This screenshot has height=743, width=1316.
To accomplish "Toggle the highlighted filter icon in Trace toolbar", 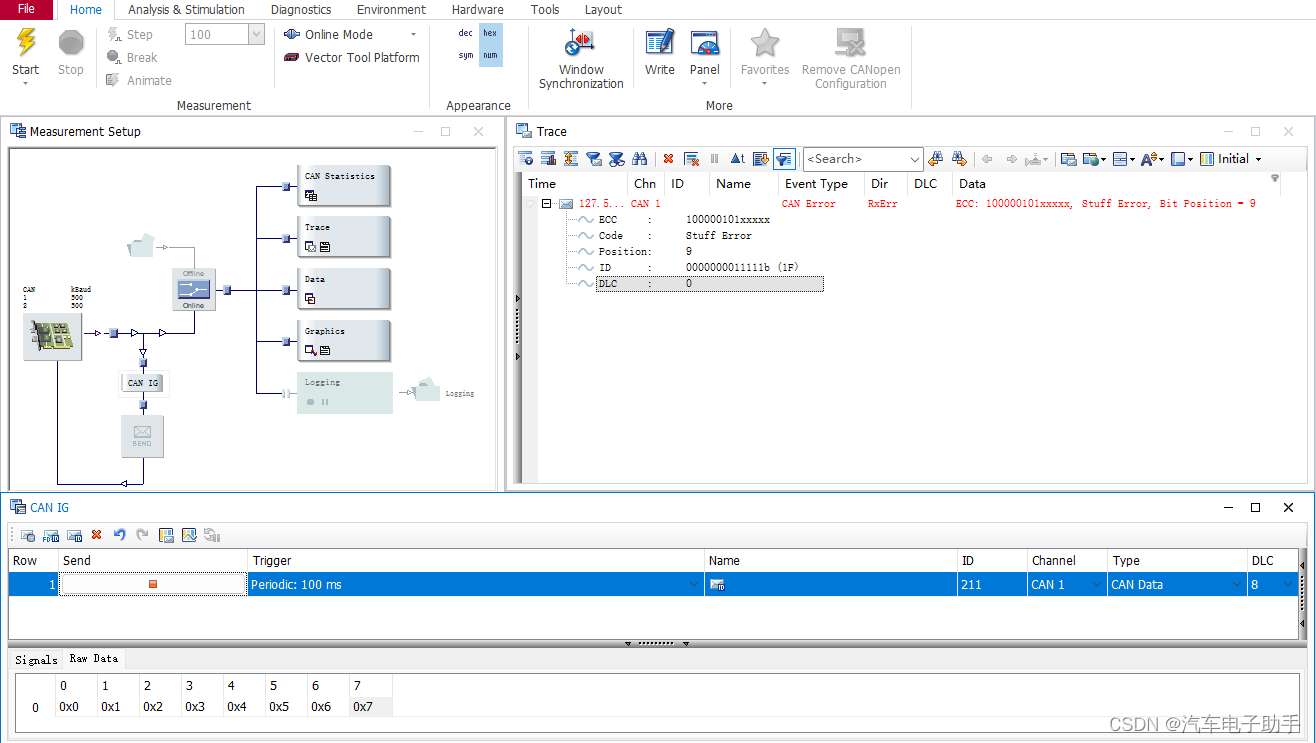I will (x=784, y=158).
